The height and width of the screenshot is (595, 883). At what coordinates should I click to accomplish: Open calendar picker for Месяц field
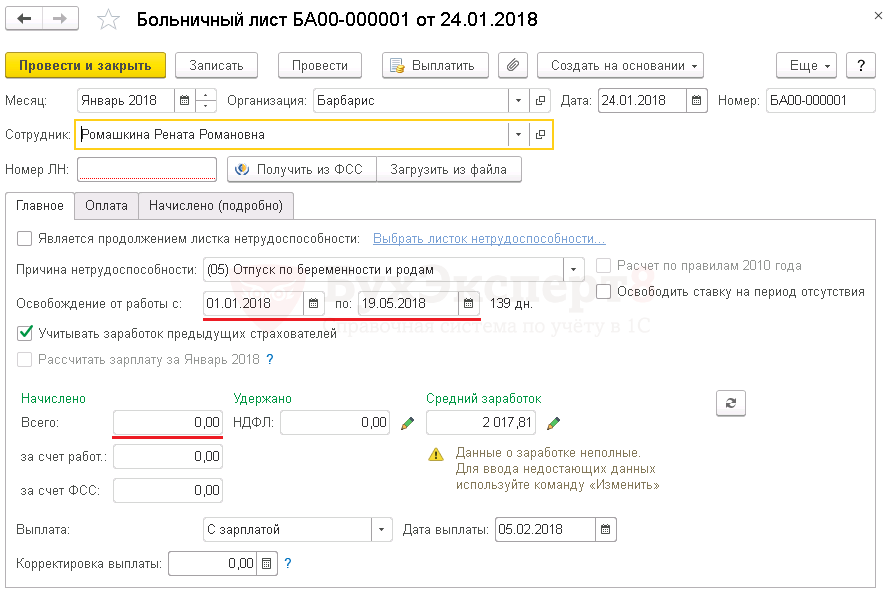[x=184, y=101]
